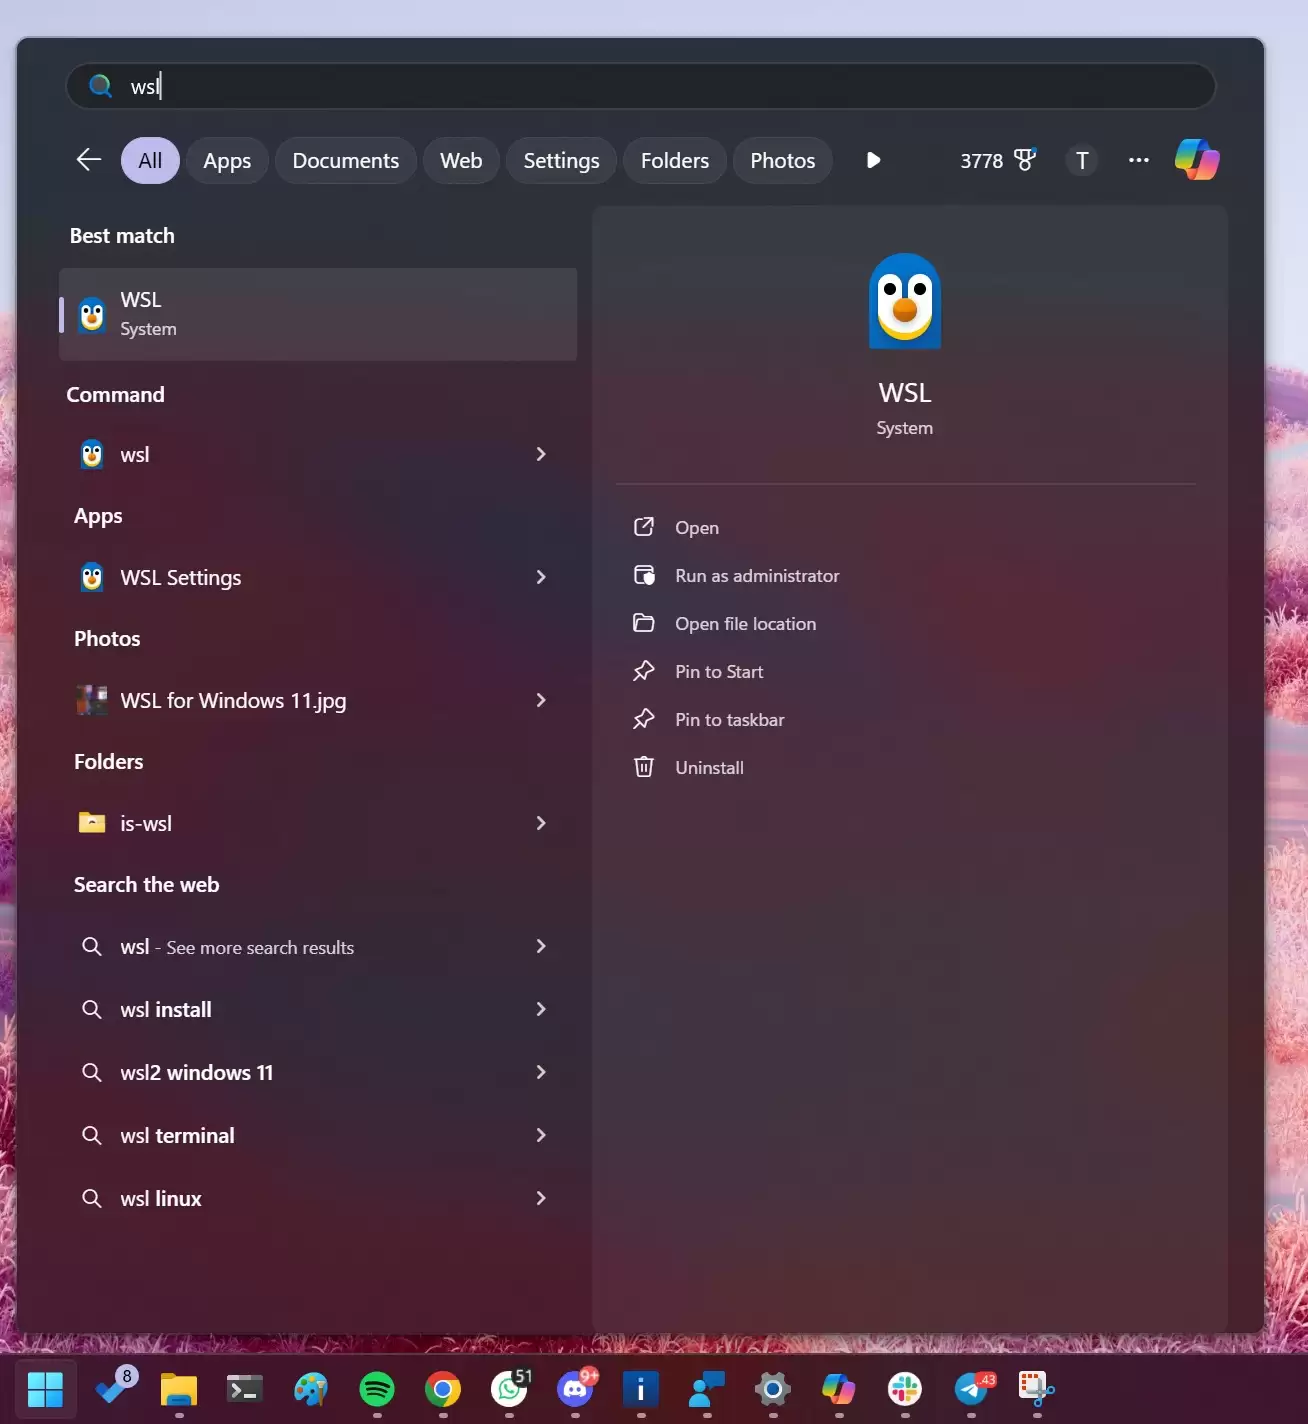Open Slack from the taskbar
This screenshot has height=1424, width=1308.
click(x=905, y=1388)
